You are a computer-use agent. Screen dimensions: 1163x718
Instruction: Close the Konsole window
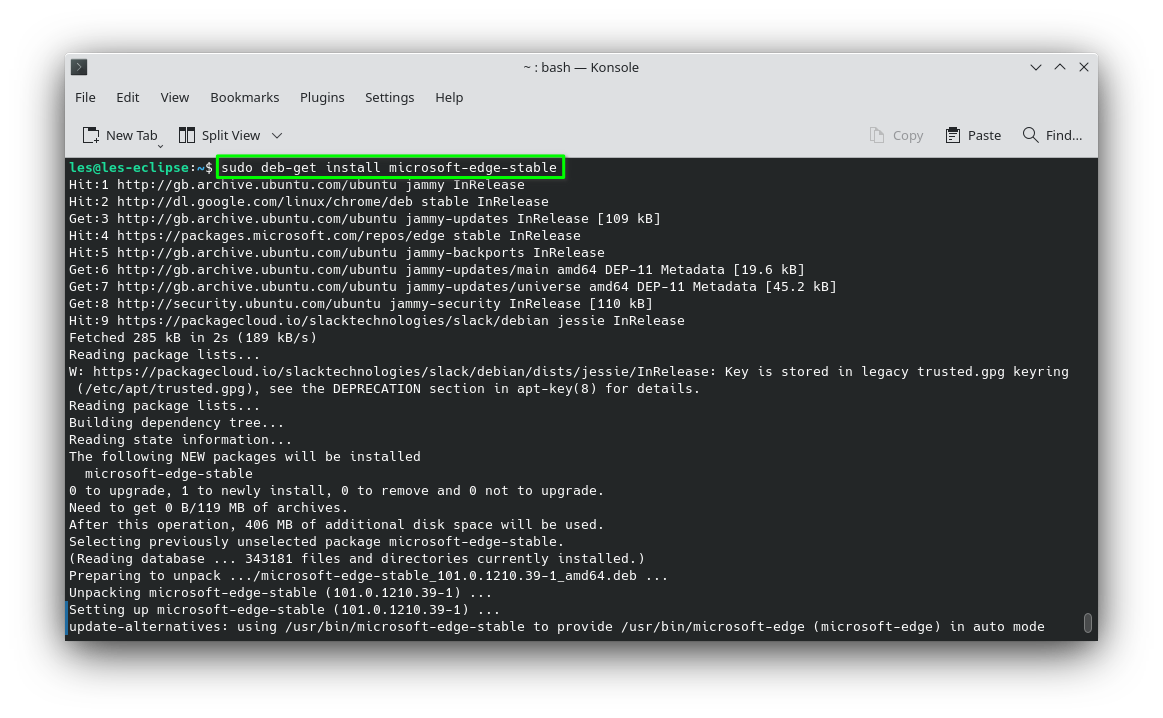[x=1084, y=67]
